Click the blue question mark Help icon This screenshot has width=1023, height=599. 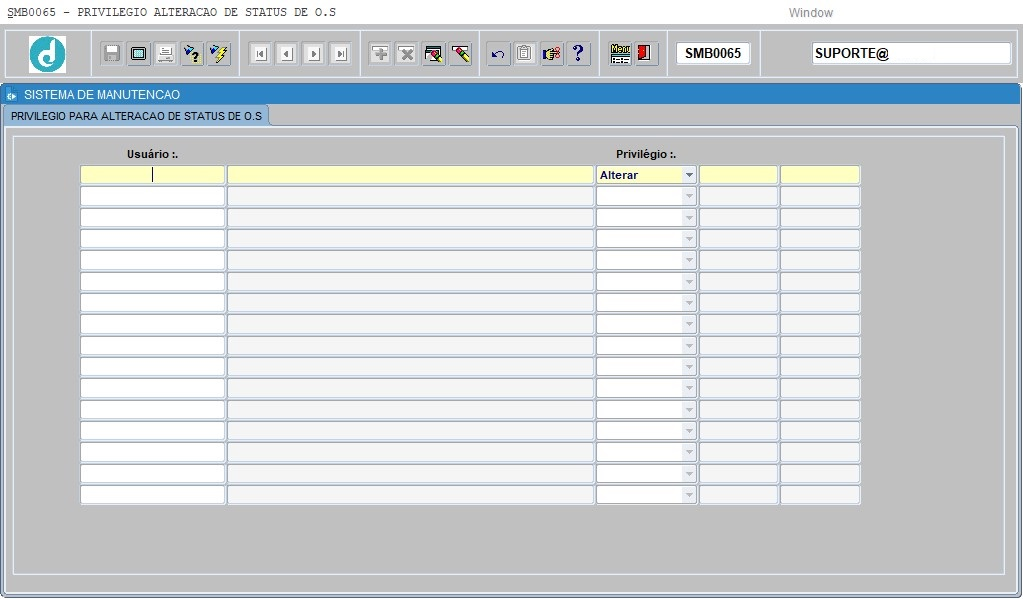click(578, 54)
